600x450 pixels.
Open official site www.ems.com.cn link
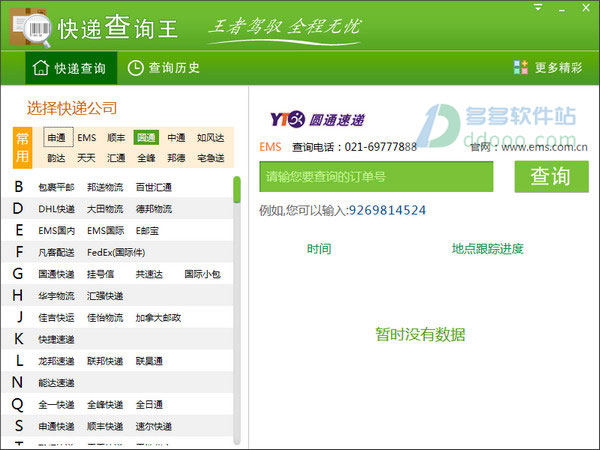click(544, 147)
